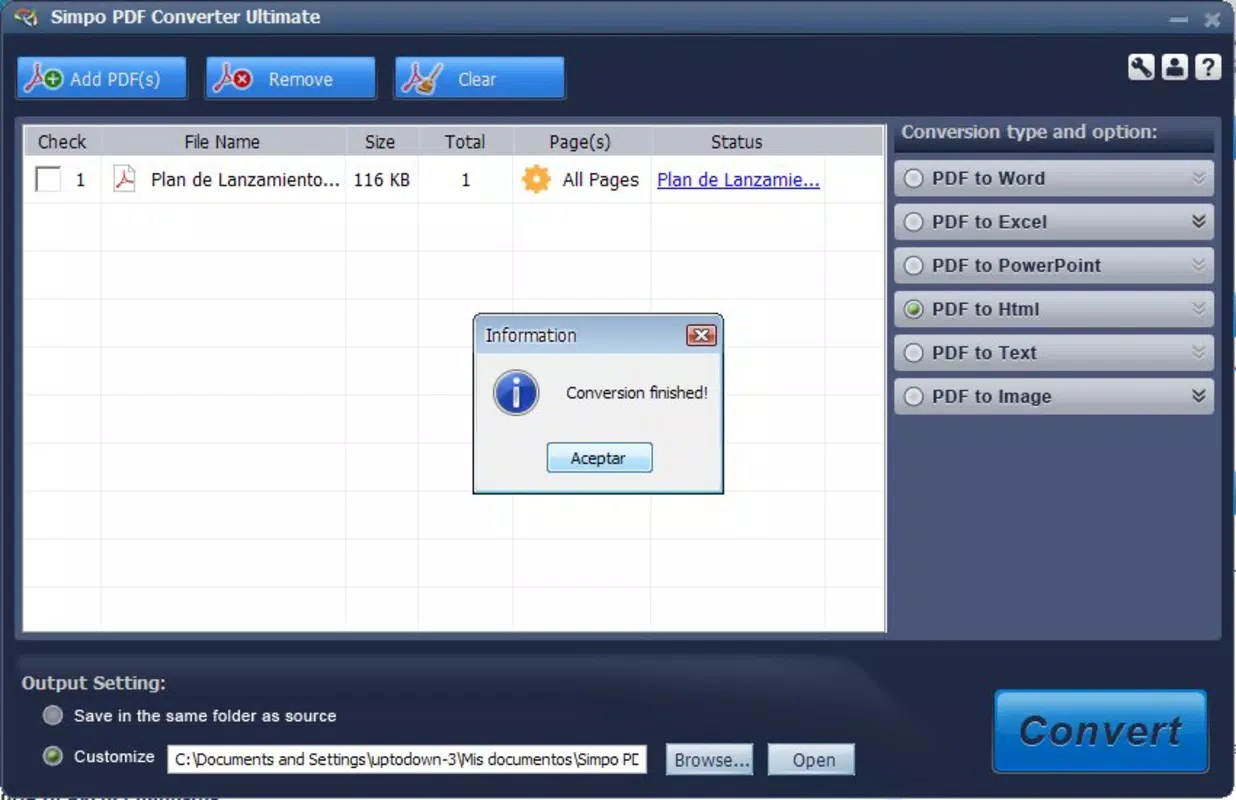Minimize the Simpo PDF Converter window

[x=1179, y=18]
